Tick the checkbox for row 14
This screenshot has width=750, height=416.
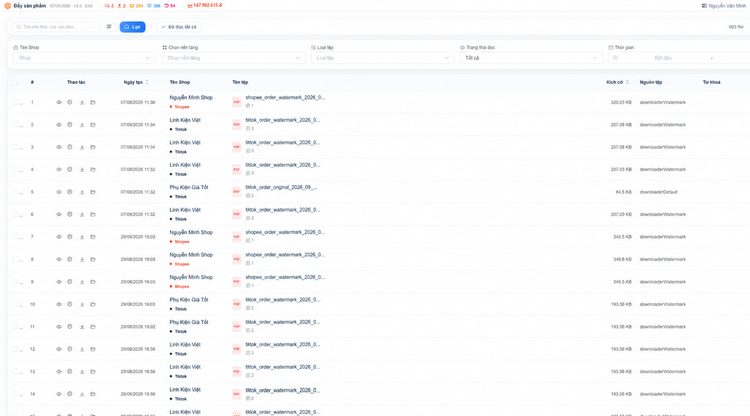[15, 394]
